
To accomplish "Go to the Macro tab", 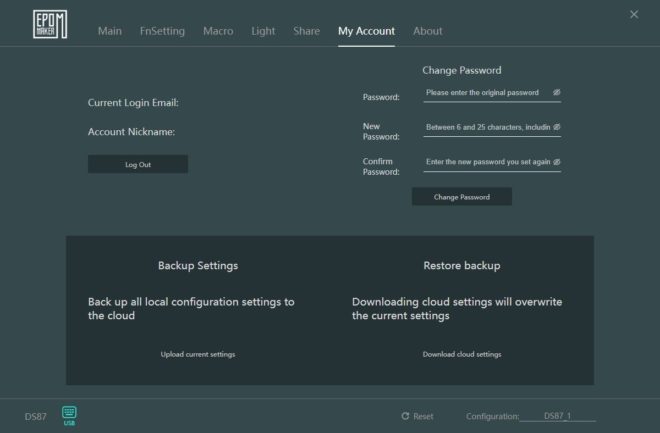I will (x=218, y=31).
